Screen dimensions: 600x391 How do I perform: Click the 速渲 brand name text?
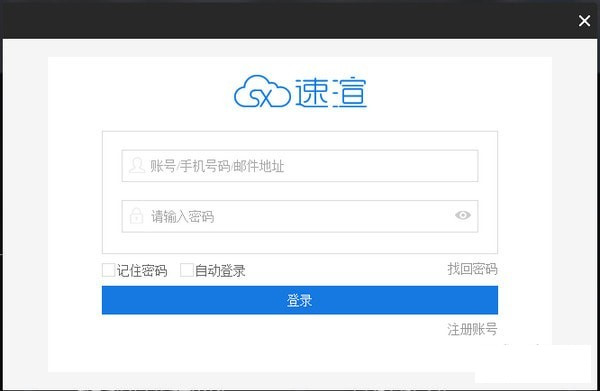331,92
